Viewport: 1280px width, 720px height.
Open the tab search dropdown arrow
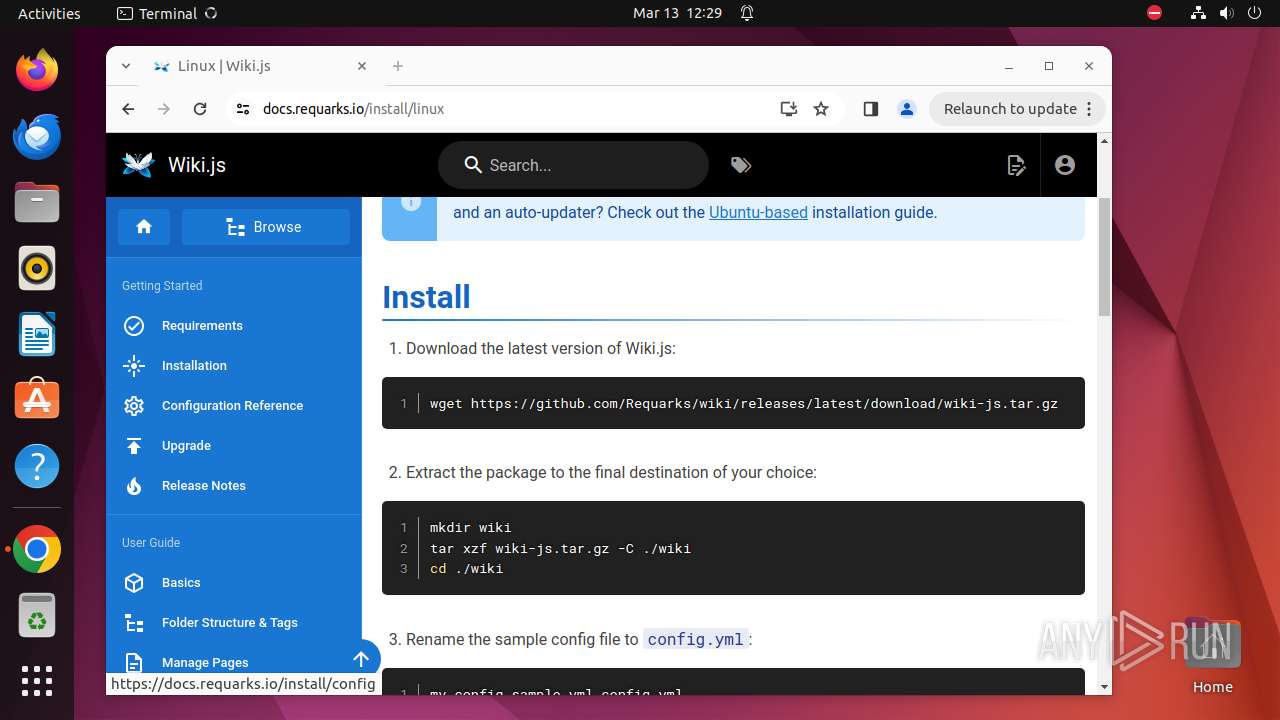pos(126,66)
